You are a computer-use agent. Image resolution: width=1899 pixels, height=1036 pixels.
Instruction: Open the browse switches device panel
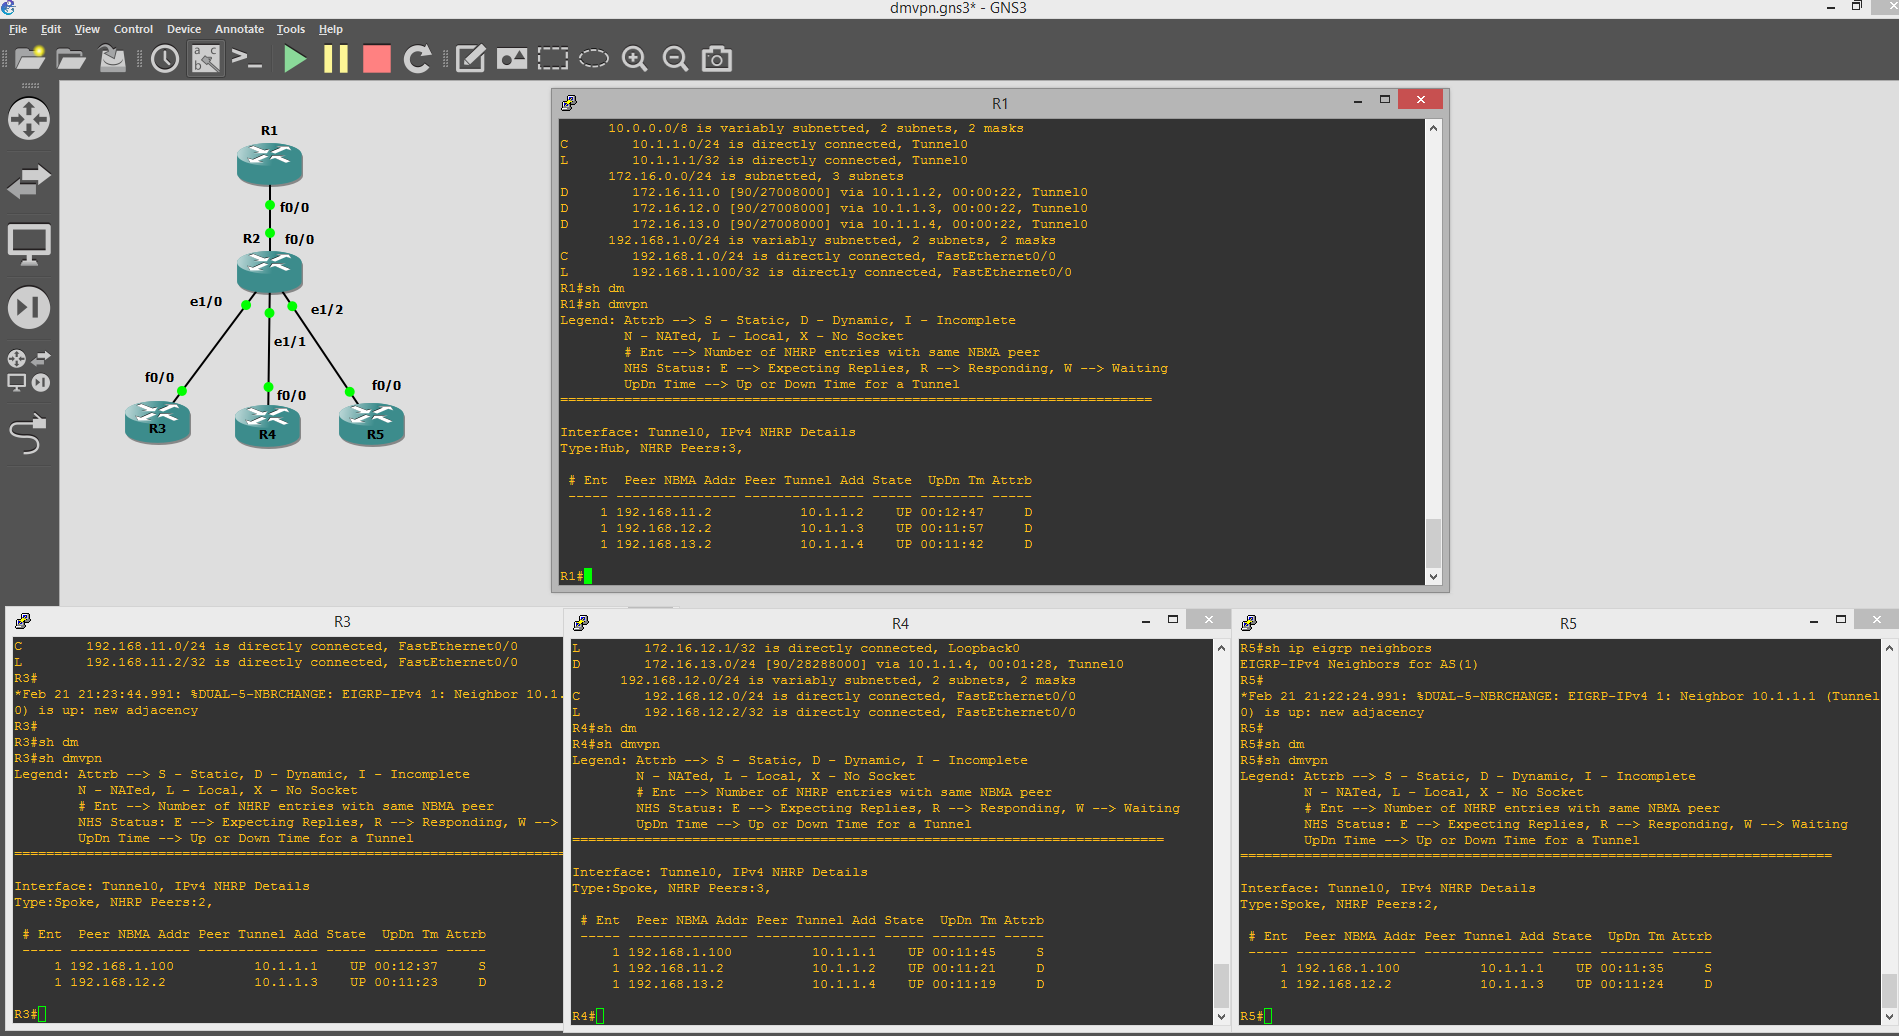pyautogui.click(x=29, y=181)
